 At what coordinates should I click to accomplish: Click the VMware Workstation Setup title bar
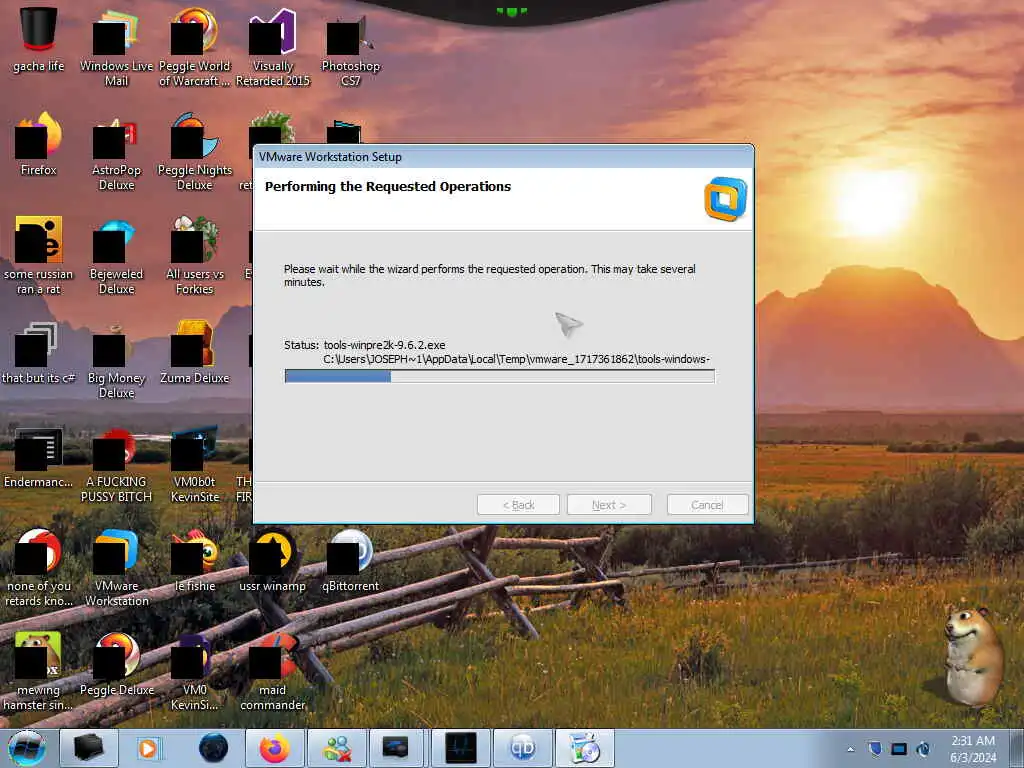[503, 157]
